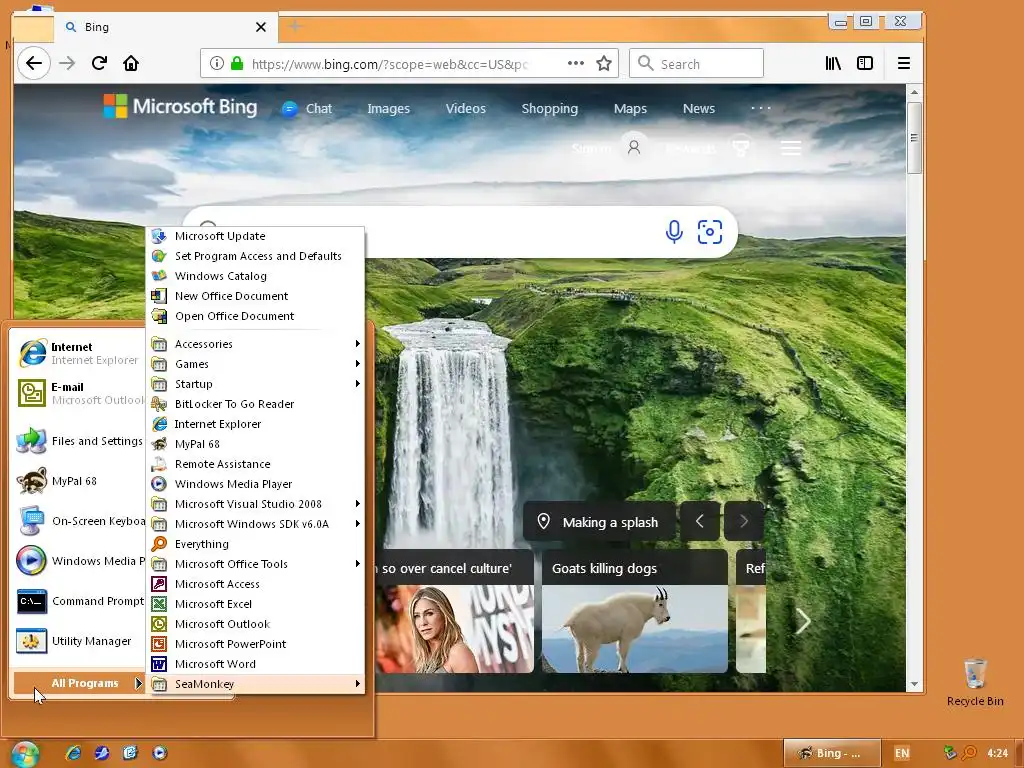Screen dimensions: 1024x768
Task: Open the browser hamburger menu
Action: coord(904,63)
